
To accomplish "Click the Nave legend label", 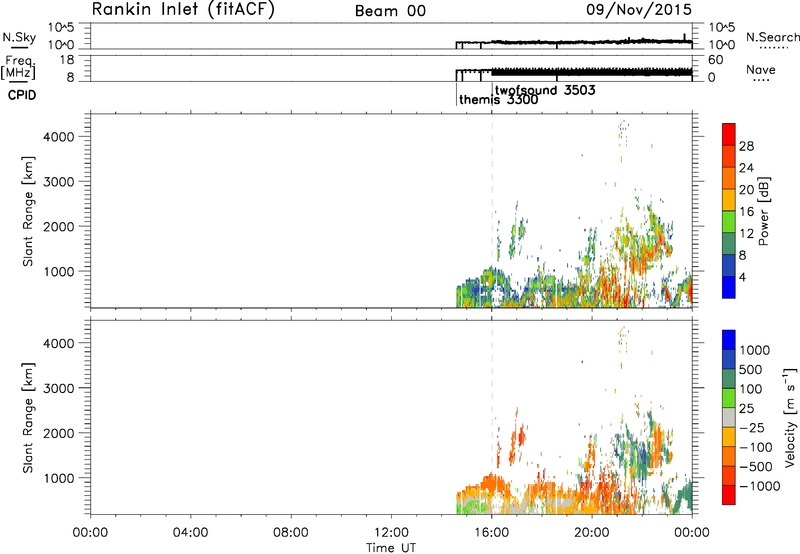I will coord(761,70).
